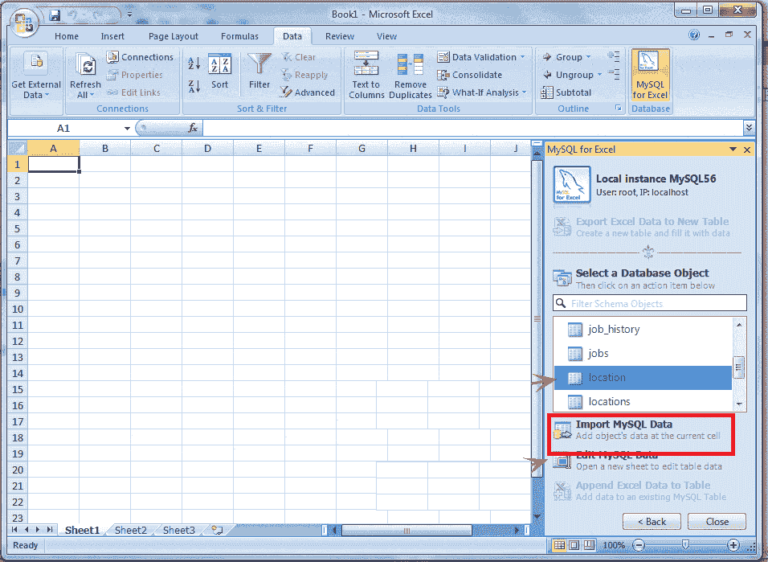This screenshot has width=768, height=562.
Task: Switch to the View tab
Action: click(386, 36)
